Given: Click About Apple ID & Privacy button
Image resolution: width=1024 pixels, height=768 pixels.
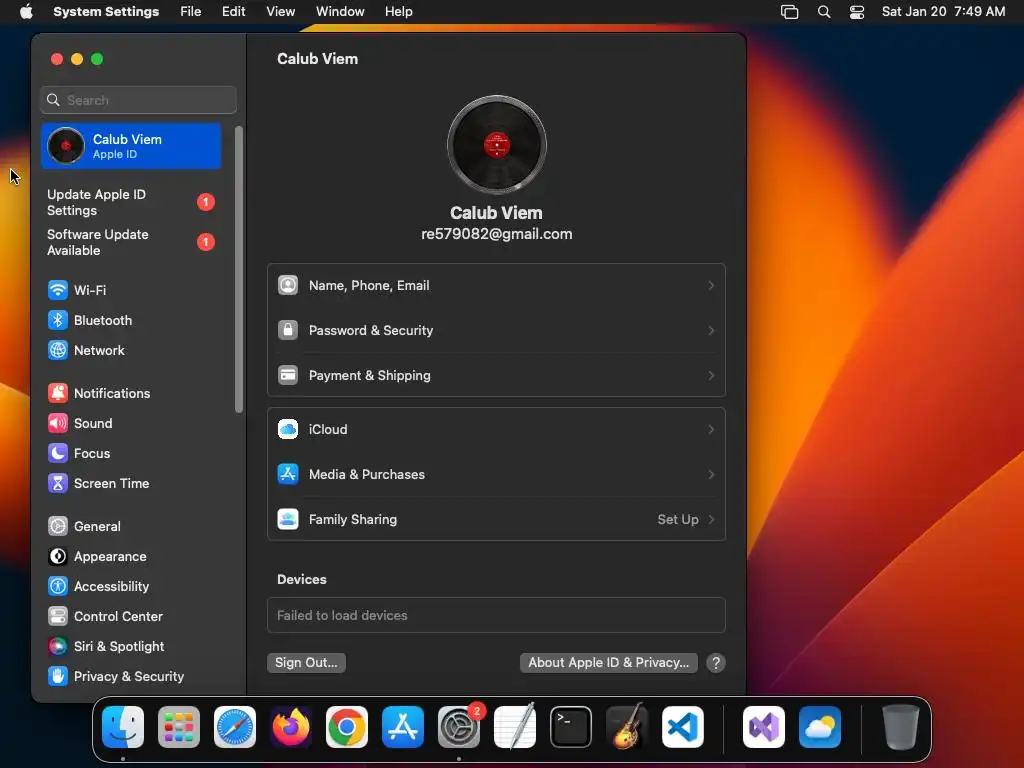Looking at the screenshot, I should click(x=609, y=663).
